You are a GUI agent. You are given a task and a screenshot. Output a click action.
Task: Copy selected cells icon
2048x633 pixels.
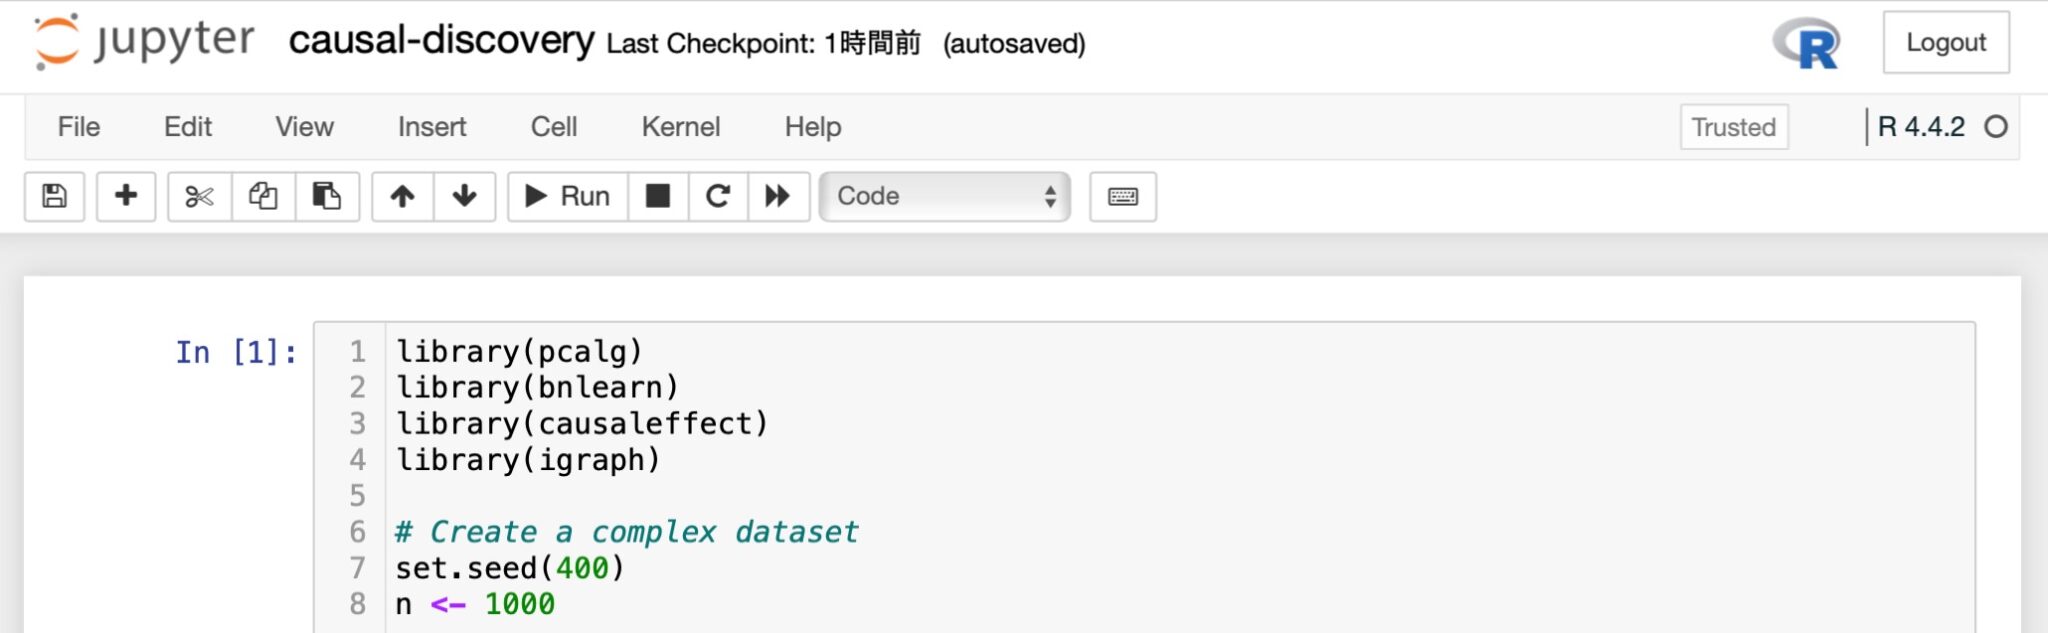click(263, 196)
